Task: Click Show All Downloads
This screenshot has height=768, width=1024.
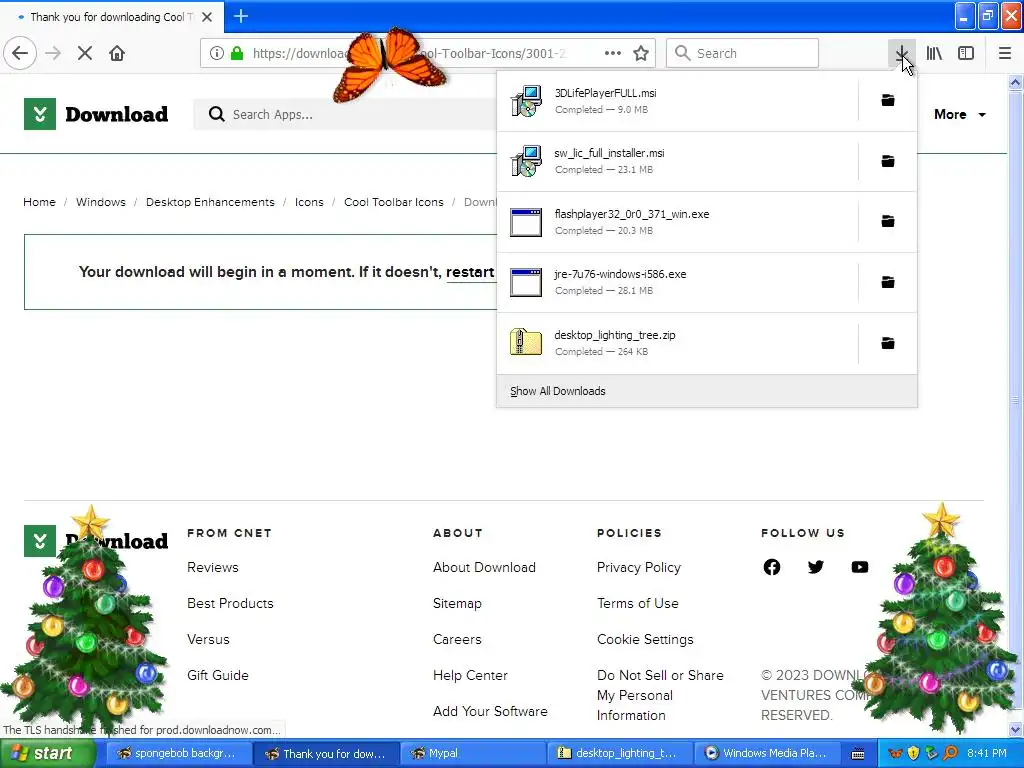Action: click(707, 391)
